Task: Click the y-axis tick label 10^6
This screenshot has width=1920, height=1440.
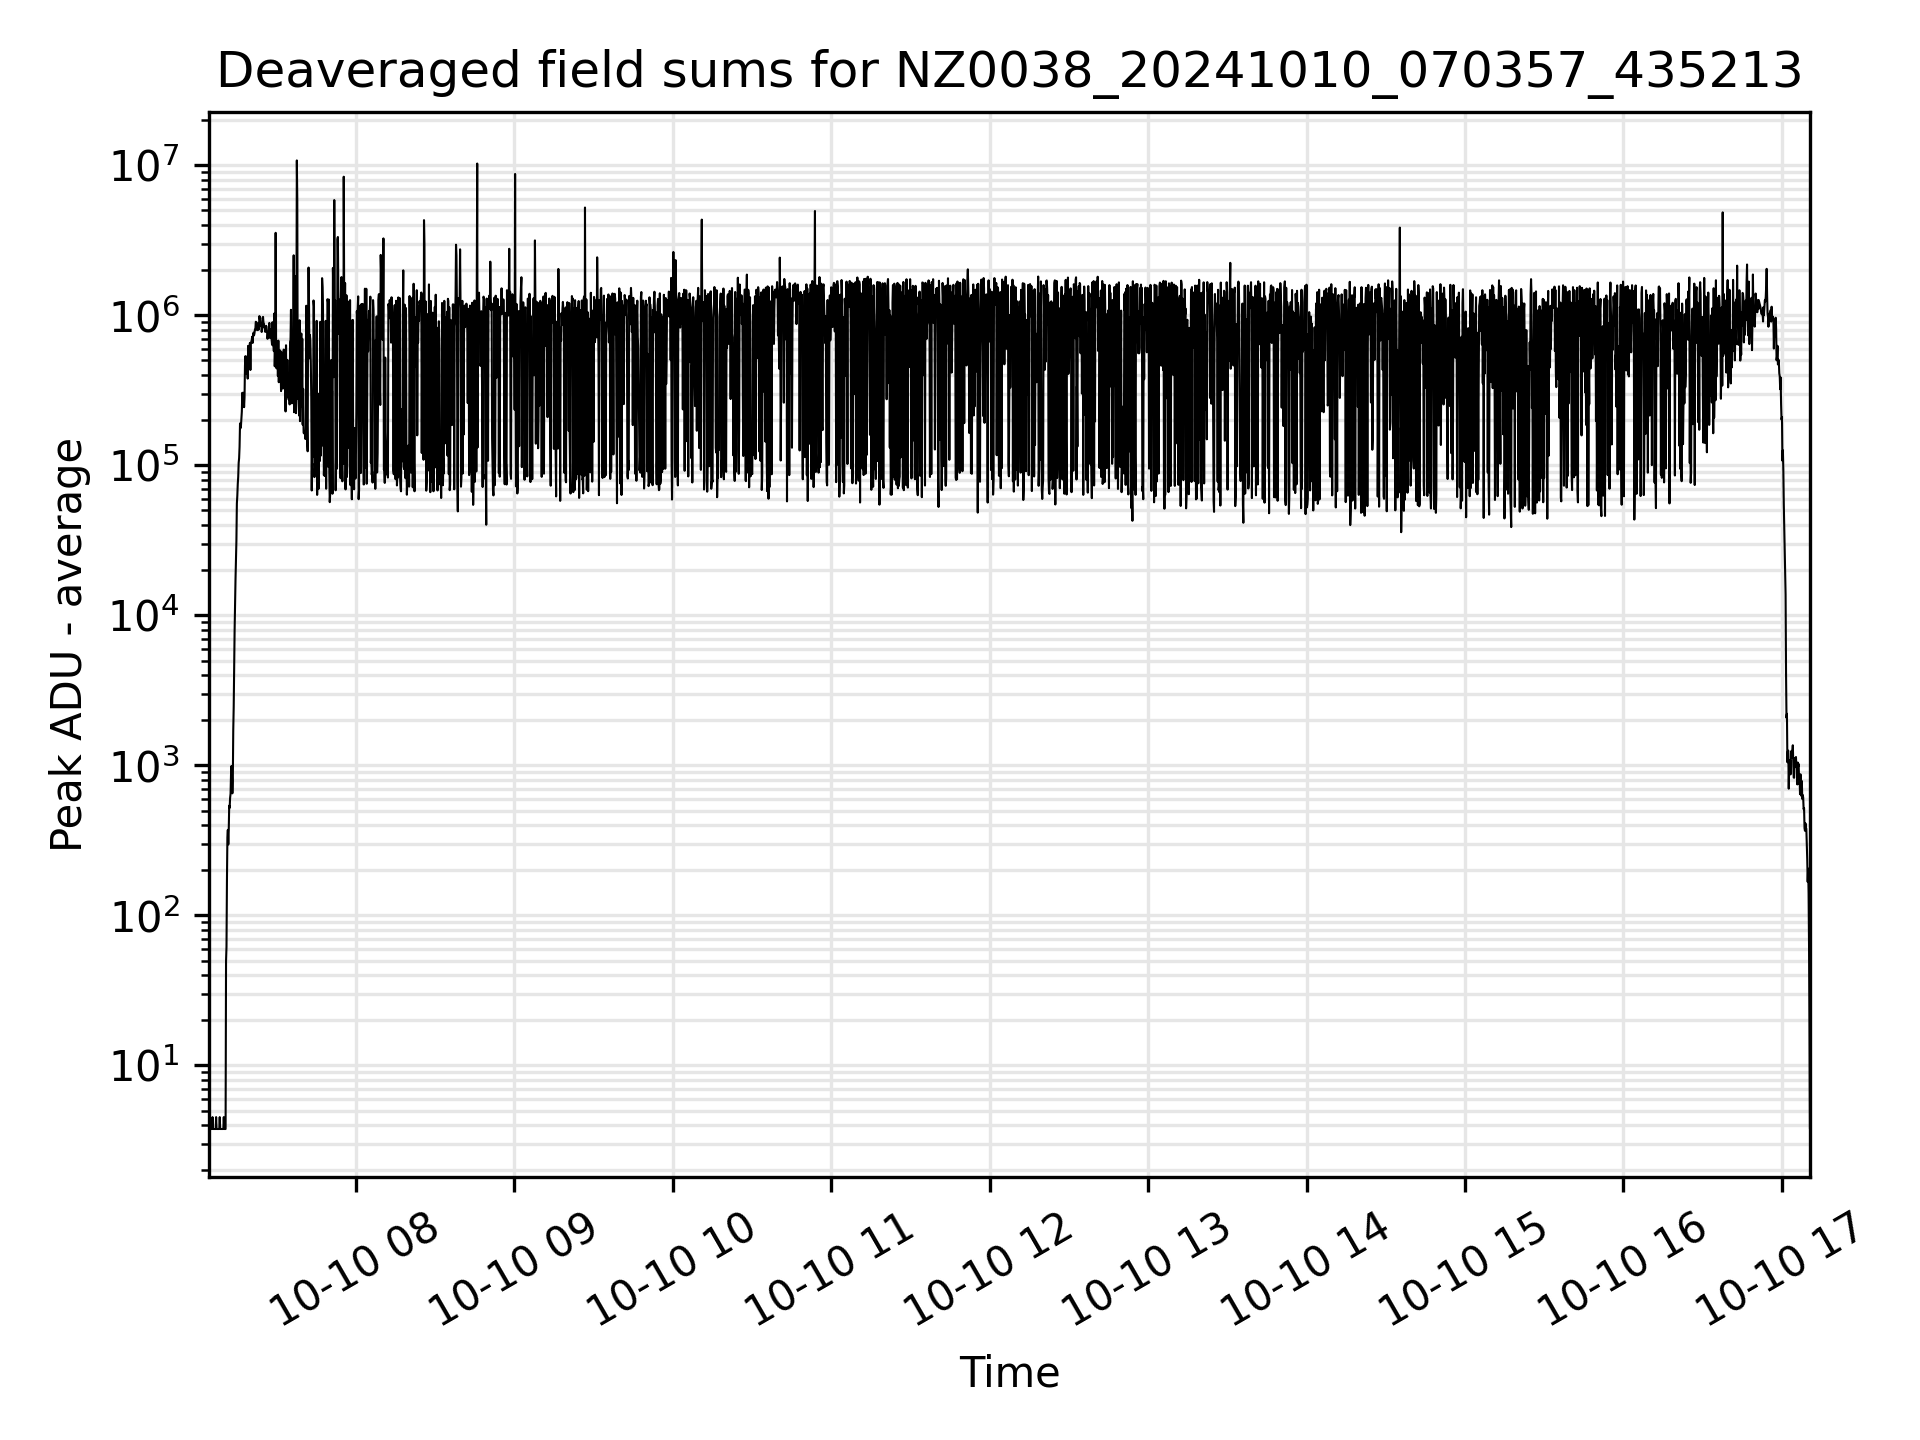Action: tap(146, 314)
